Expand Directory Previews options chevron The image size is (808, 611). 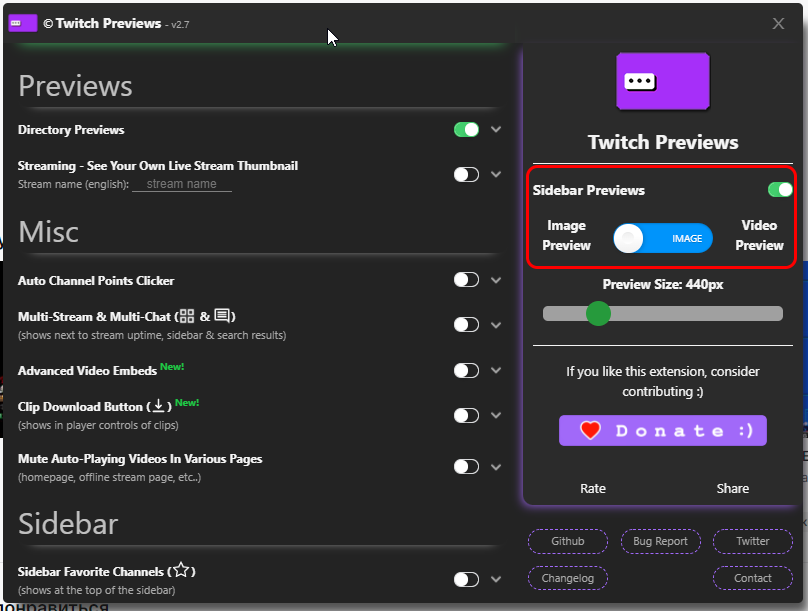click(x=496, y=129)
